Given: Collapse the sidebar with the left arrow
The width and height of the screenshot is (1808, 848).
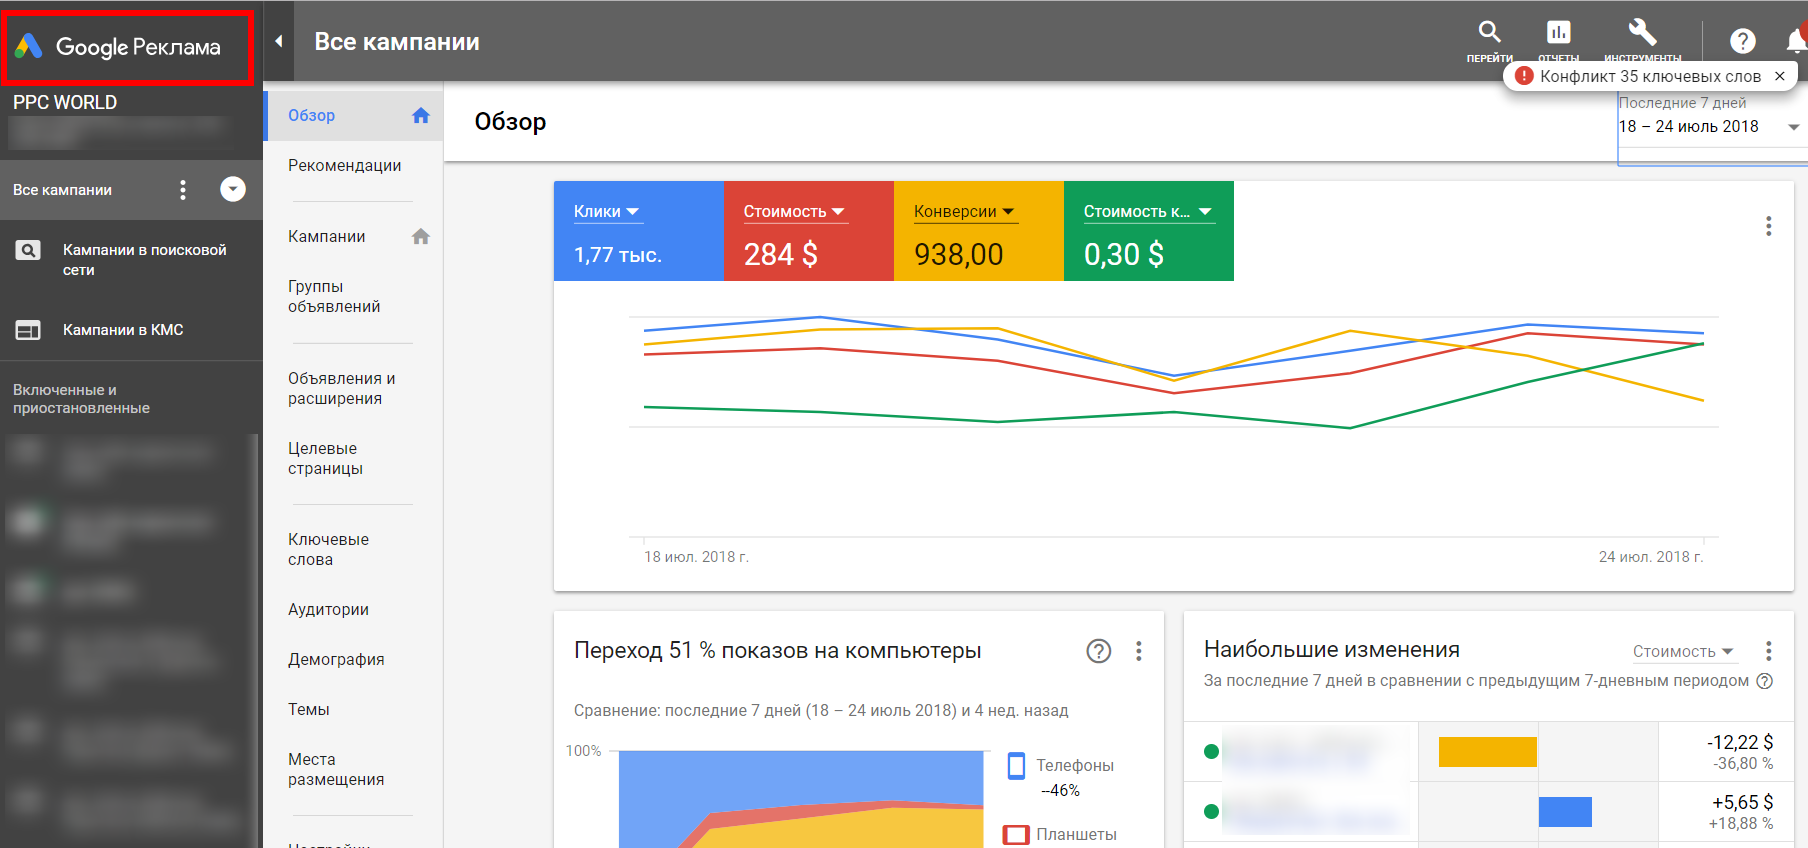Looking at the screenshot, I should click(x=279, y=41).
